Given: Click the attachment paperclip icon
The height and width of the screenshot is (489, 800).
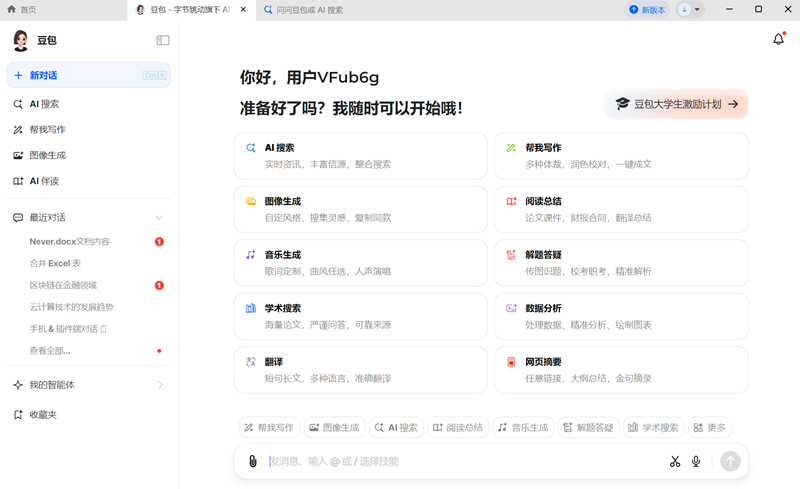Looking at the screenshot, I should [253, 461].
